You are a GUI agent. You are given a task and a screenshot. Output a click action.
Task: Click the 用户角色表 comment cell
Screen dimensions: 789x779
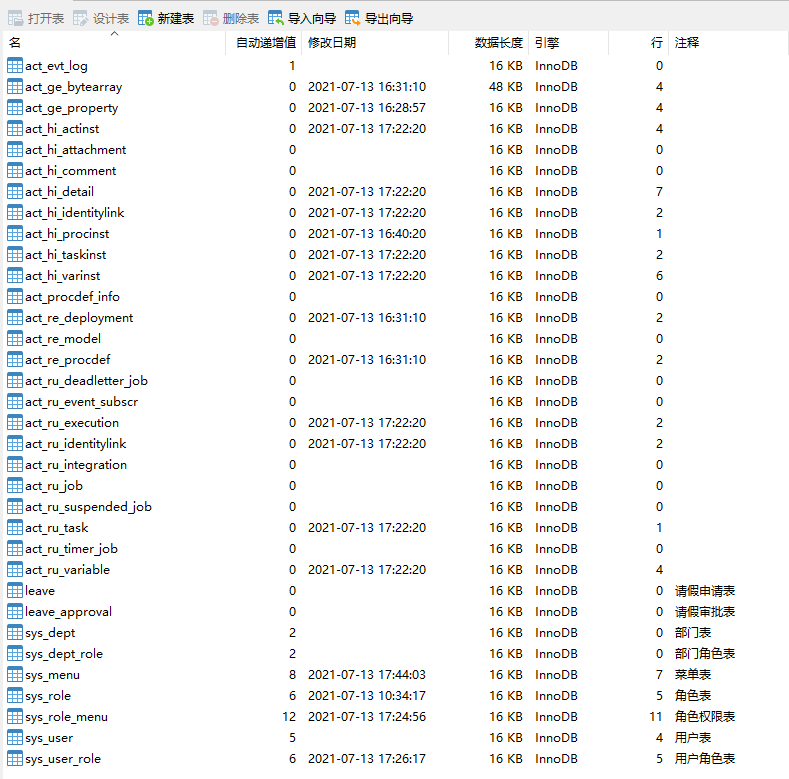705,759
